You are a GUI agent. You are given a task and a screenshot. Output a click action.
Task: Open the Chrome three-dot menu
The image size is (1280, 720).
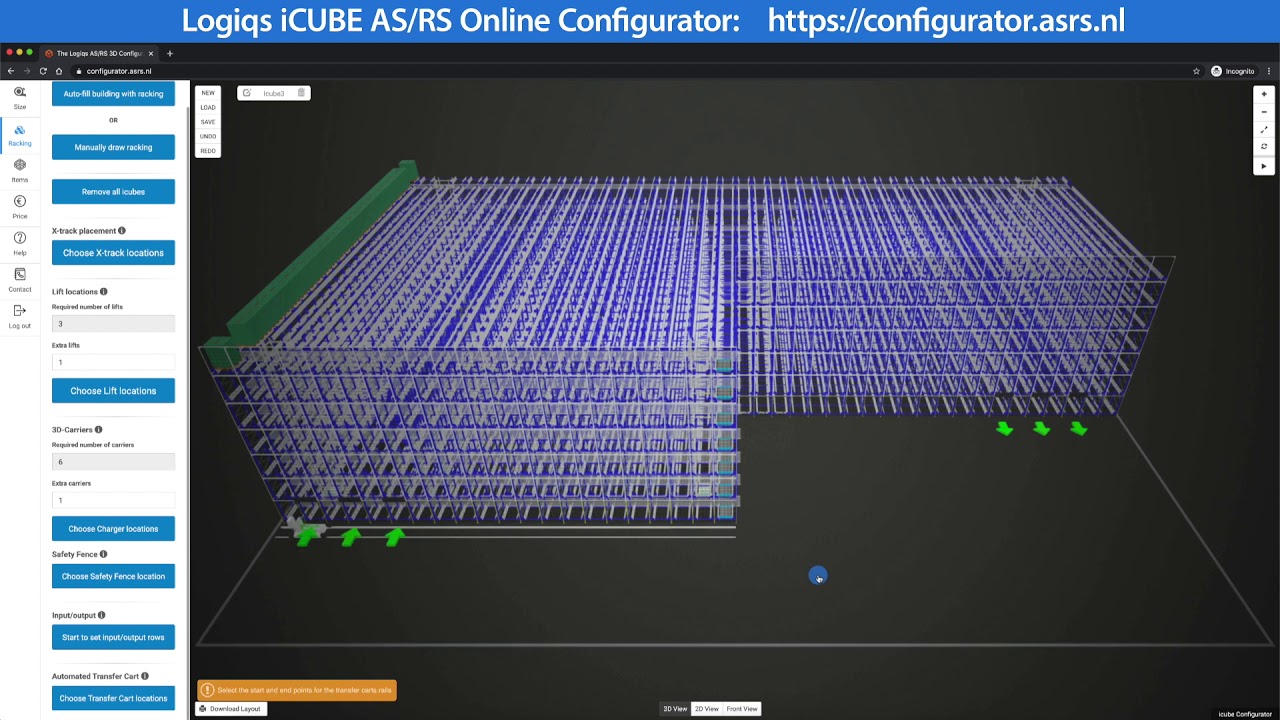(1269, 71)
